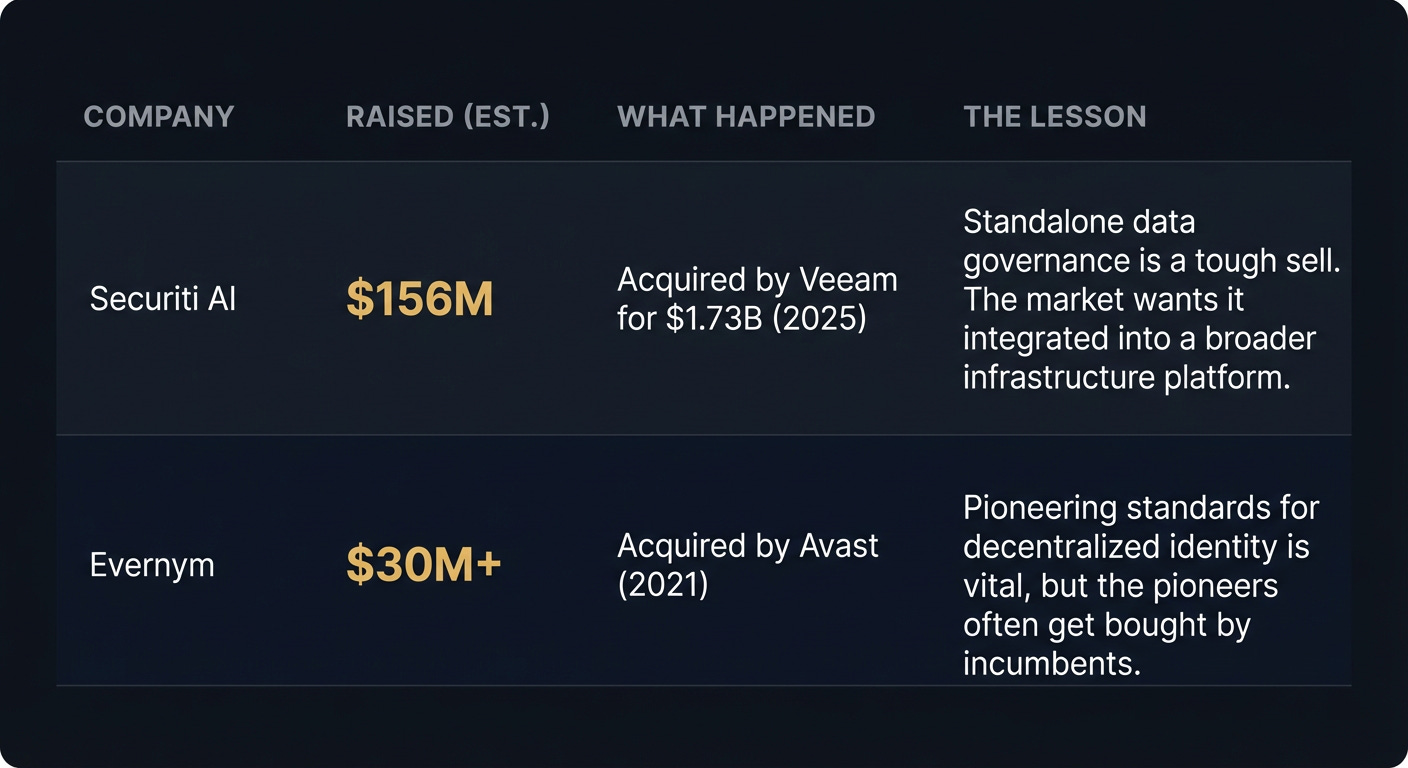Click the word 'incumbents.' in lesson
Viewport: 1408px width, 768px height.
pos(1052,663)
